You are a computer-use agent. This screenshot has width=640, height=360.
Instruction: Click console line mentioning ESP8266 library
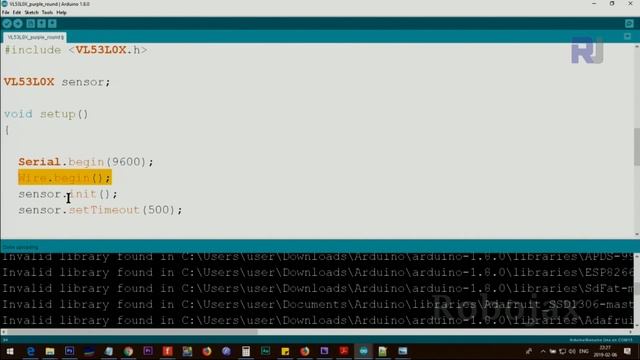(318, 273)
